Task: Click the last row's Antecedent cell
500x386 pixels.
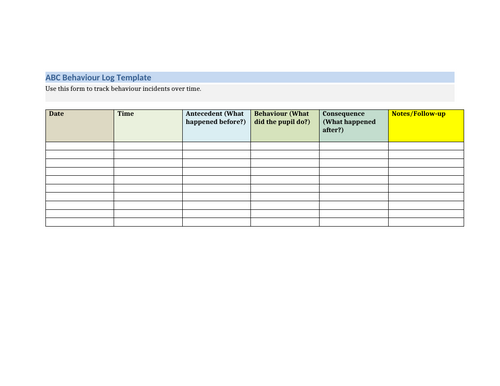Action: click(217, 222)
